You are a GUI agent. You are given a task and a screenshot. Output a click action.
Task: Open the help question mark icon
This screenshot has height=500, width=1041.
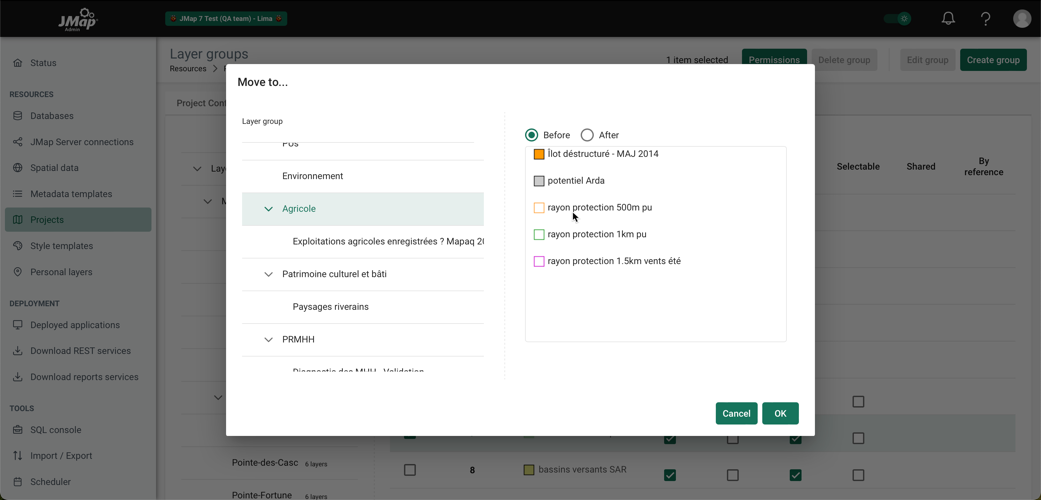pos(985,18)
